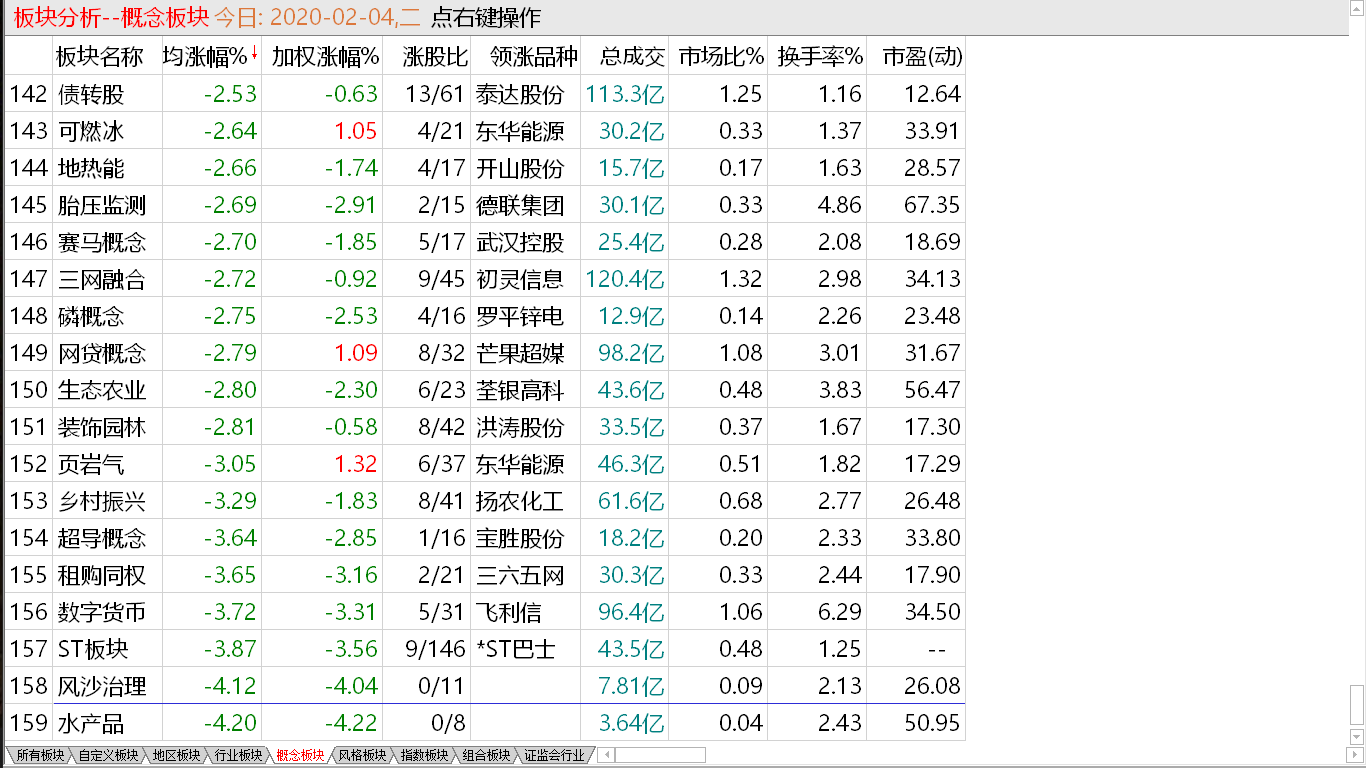Select the 风沙治理 sector row
The height and width of the screenshot is (768, 1366).
tap(485, 686)
